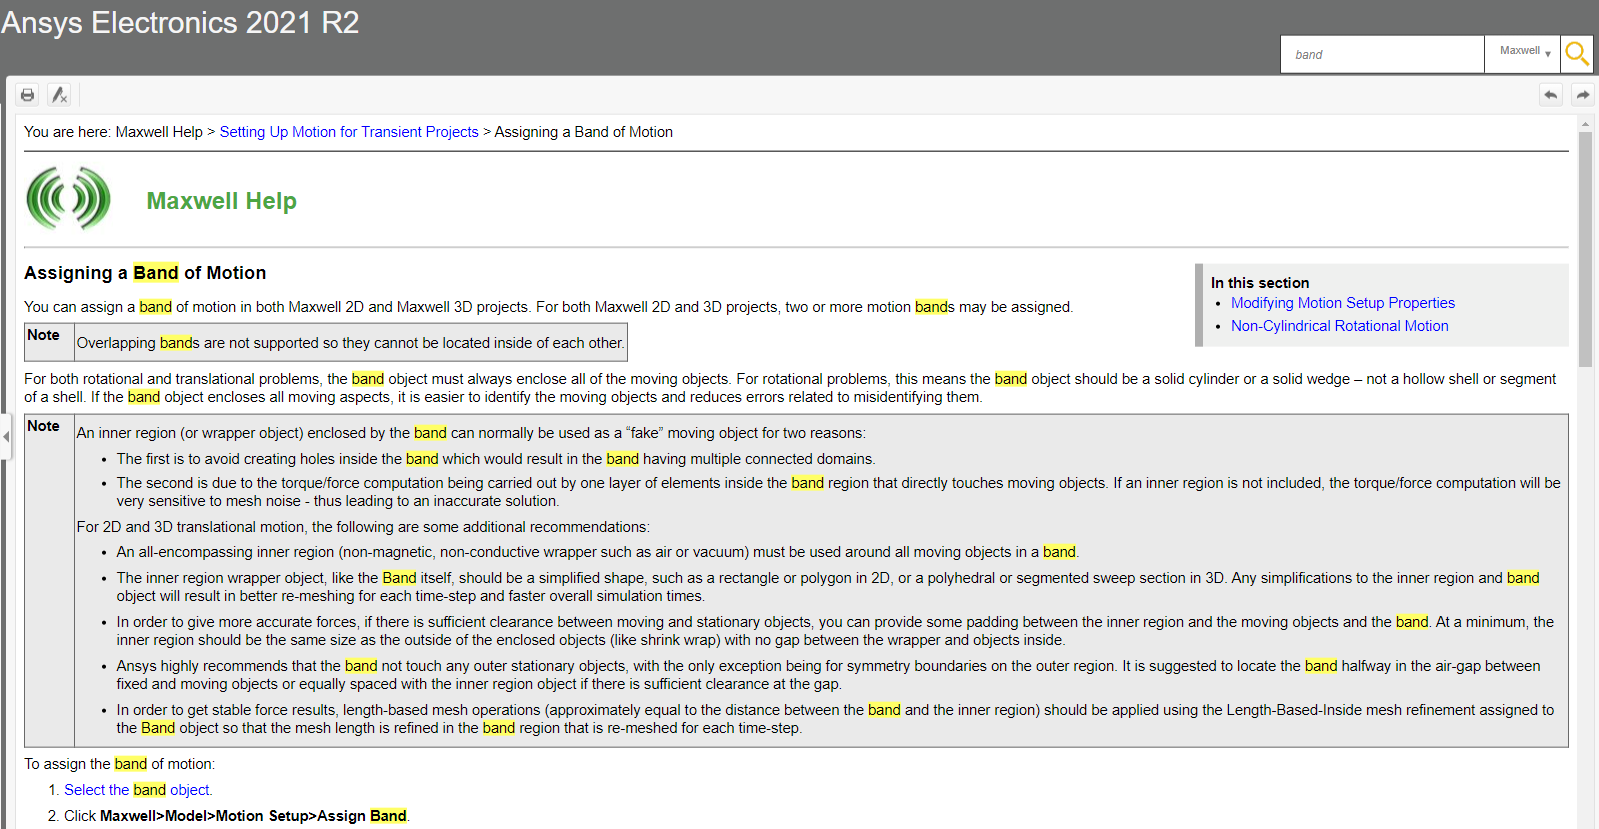Open the Maxwell search filter dropdown

1522,54
